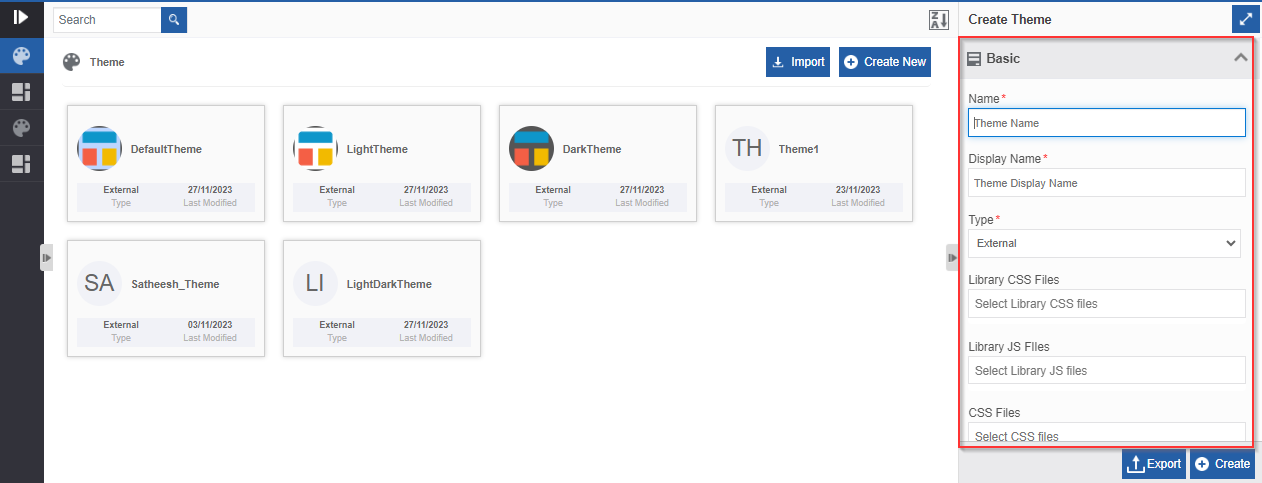1262x483 pixels.
Task: Click the Create New button
Action: (885, 62)
